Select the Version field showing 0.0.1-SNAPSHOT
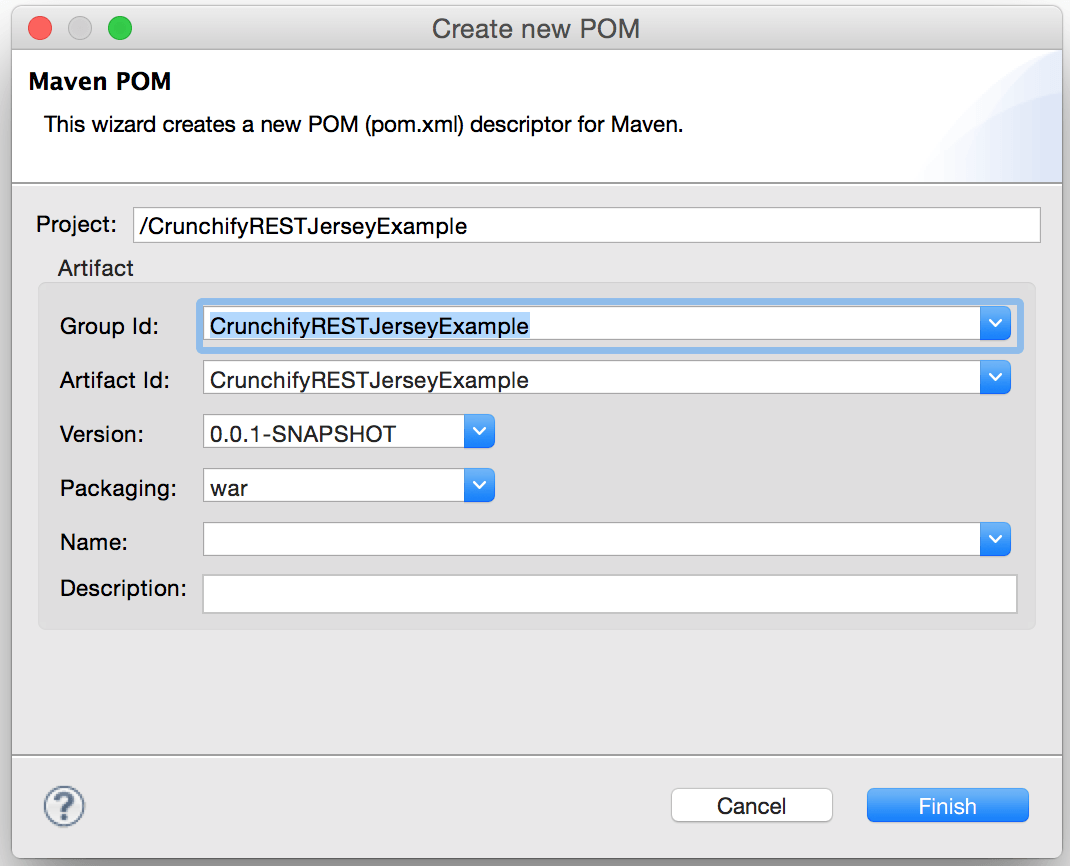Screen dimensions: 1070x866 (x=333, y=434)
